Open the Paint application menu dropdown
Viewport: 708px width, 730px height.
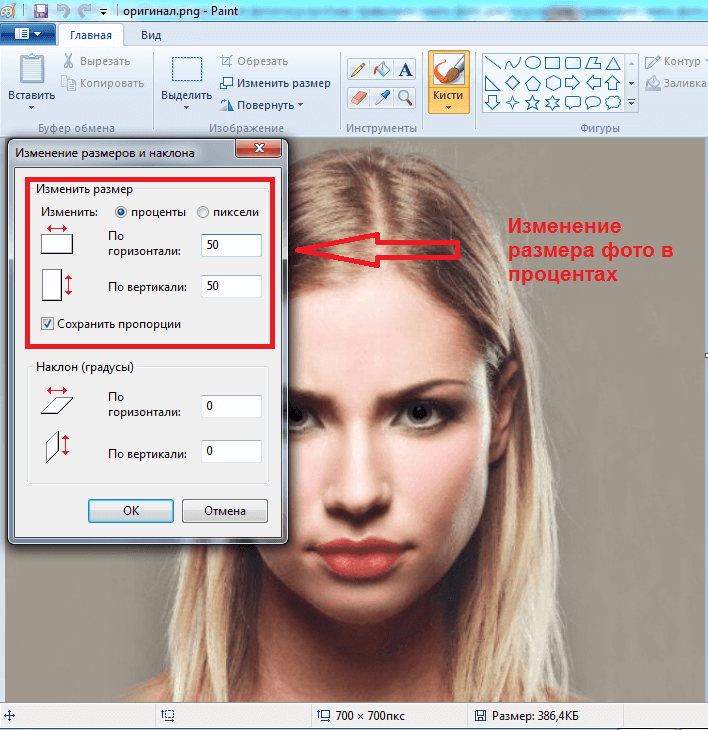click(27, 34)
